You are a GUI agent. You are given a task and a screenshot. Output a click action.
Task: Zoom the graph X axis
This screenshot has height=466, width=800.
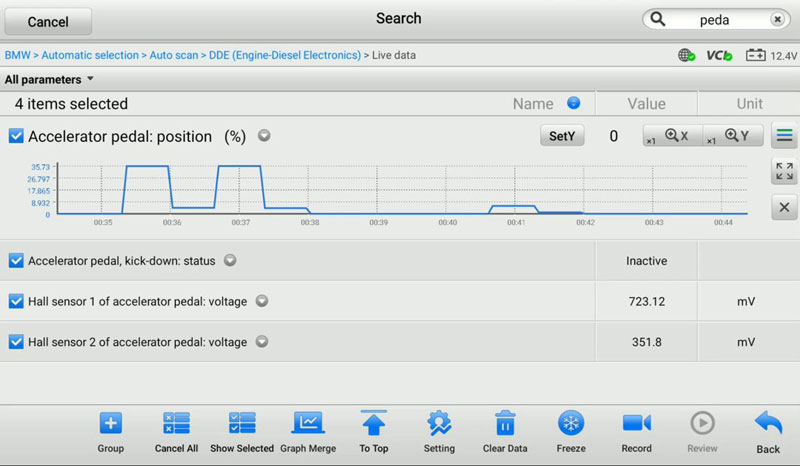coord(673,136)
